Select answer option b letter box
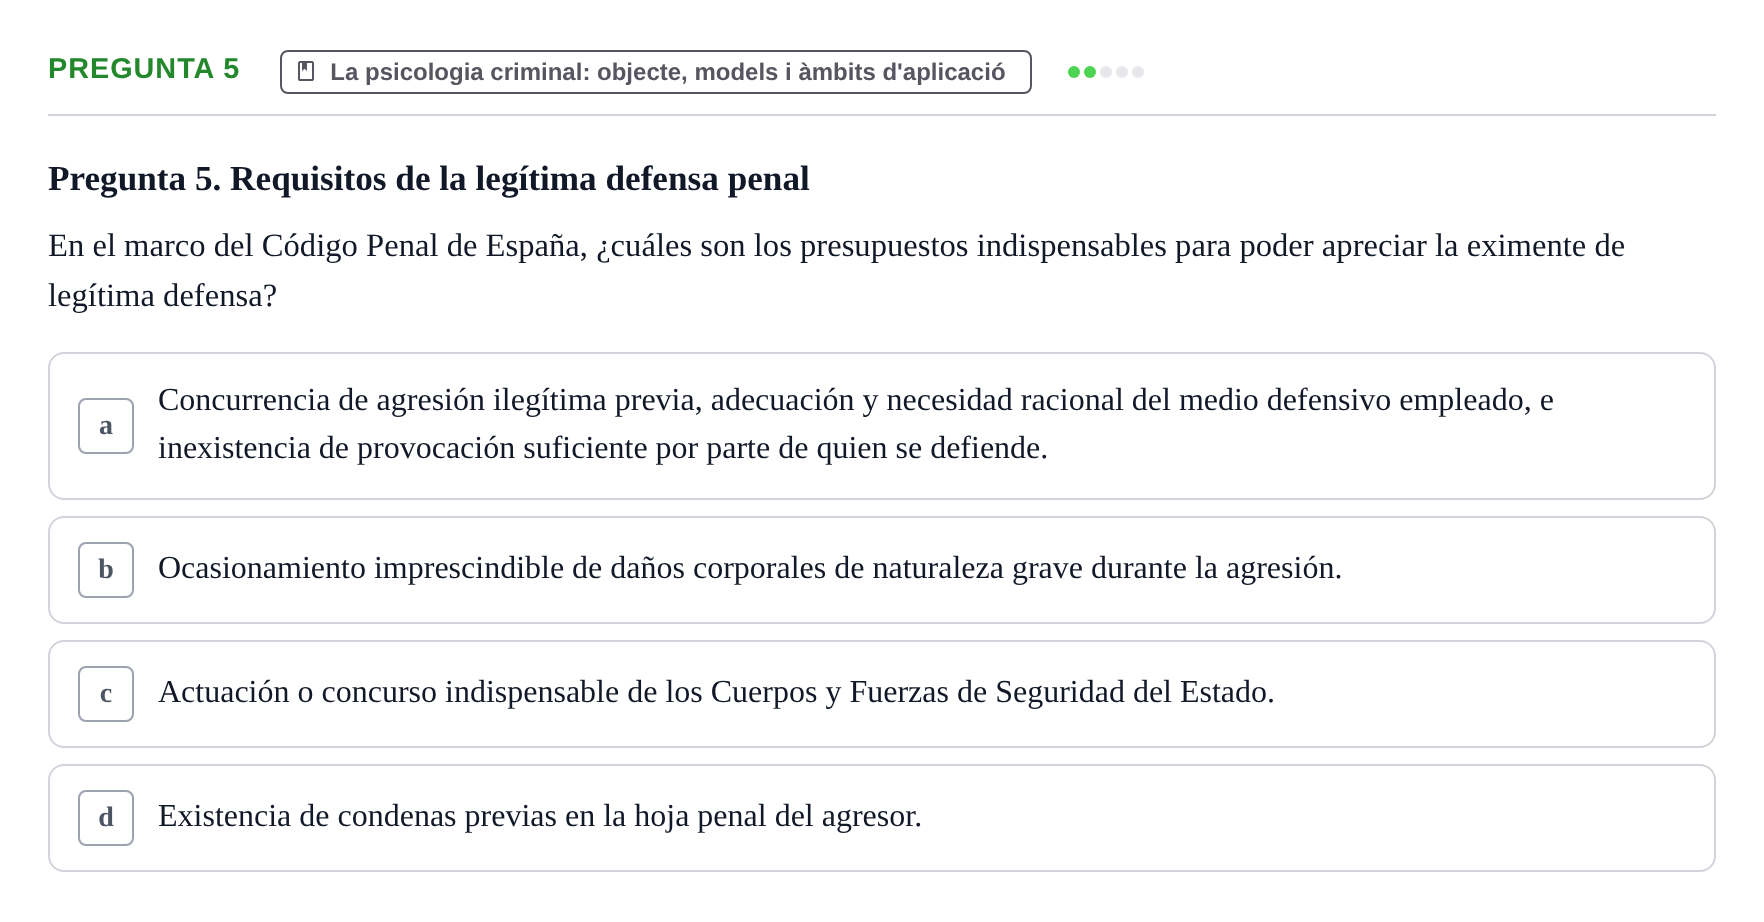 [x=106, y=570]
